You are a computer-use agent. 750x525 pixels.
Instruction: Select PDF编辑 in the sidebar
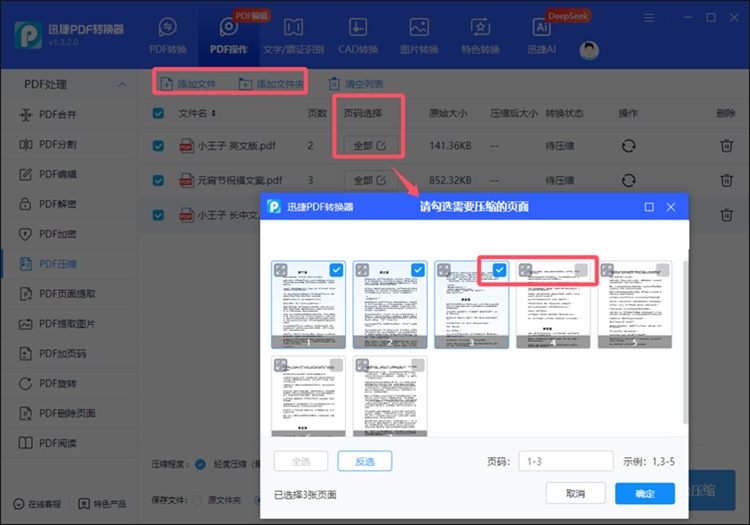(69, 174)
